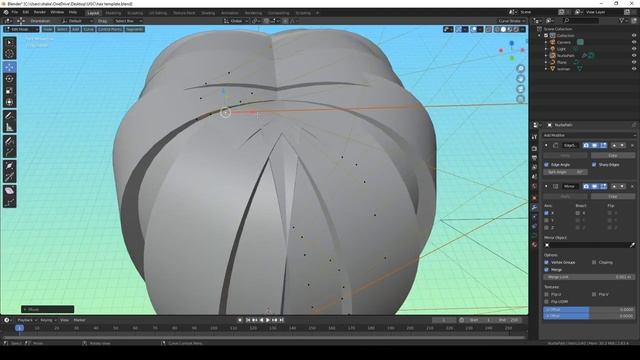Remove the Edge Split modifier with its X
Viewport: 640px width, 360px height.
(x=632, y=145)
